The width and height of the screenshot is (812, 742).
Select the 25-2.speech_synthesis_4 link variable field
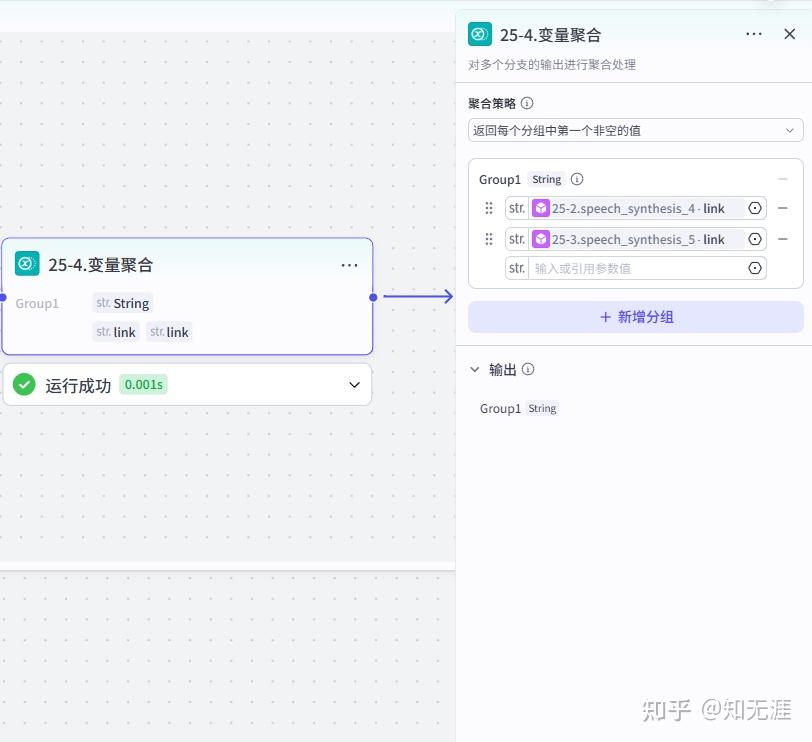[x=636, y=208]
